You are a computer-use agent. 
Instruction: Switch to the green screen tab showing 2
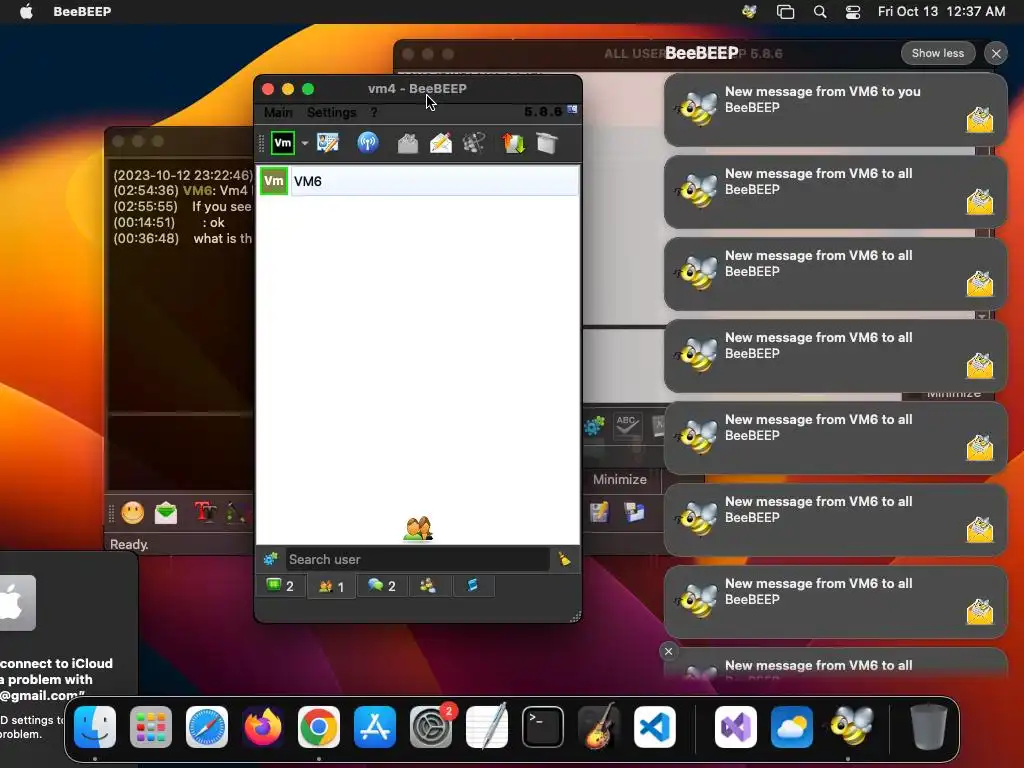click(x=281, y=586)
